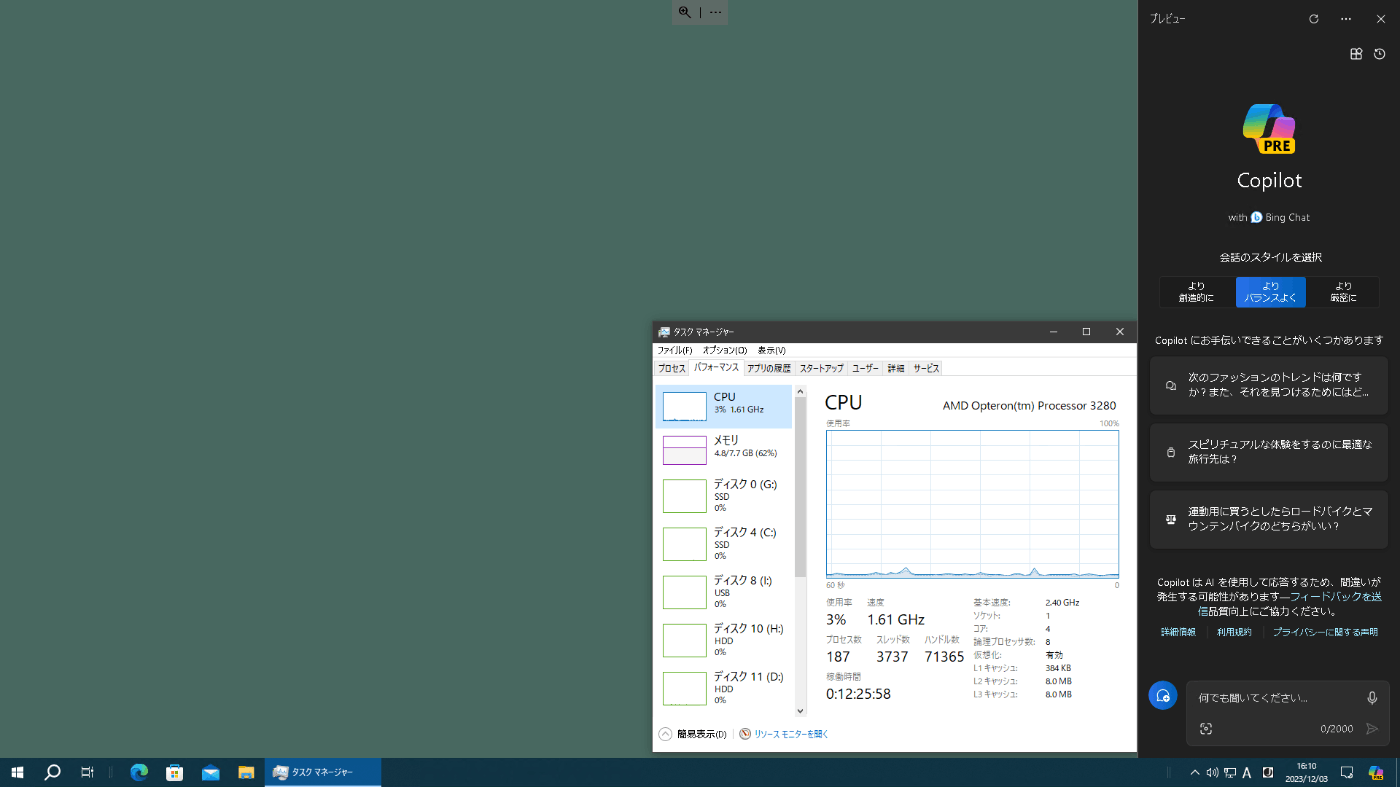This screenshot has height=787, width=1400.
Task: Open the three-dot menu in Copilot header
Action: (1346, 19)
